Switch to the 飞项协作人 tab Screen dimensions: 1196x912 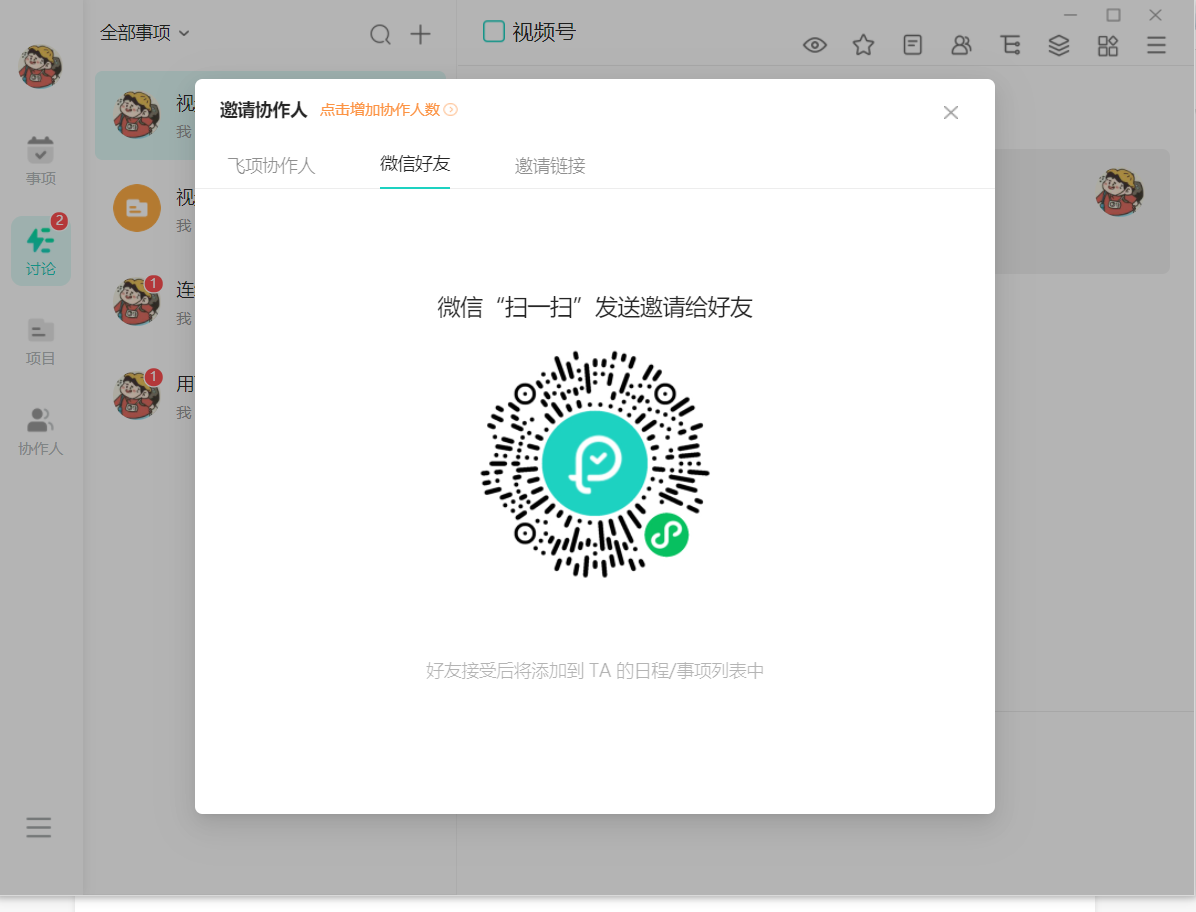pos(271,165)
